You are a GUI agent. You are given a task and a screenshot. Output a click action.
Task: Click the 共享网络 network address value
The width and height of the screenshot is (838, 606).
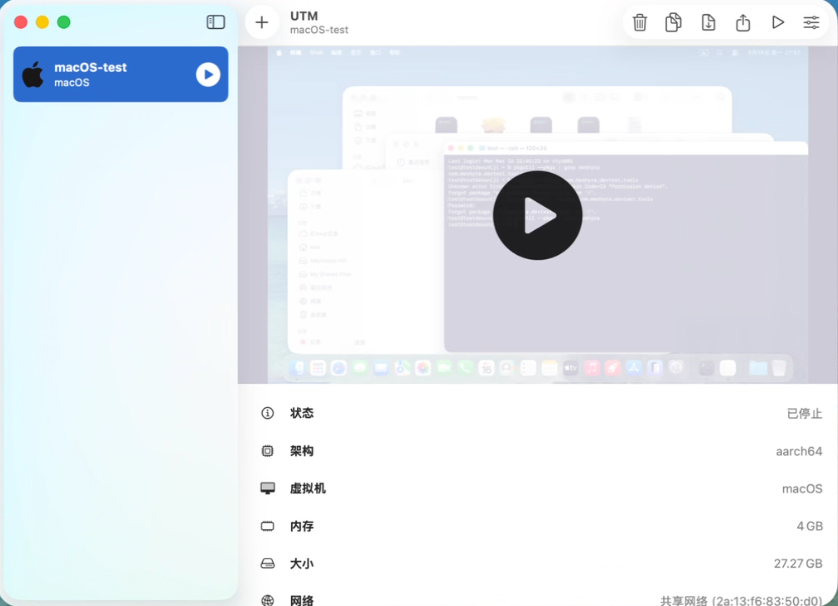click(747, 599)
